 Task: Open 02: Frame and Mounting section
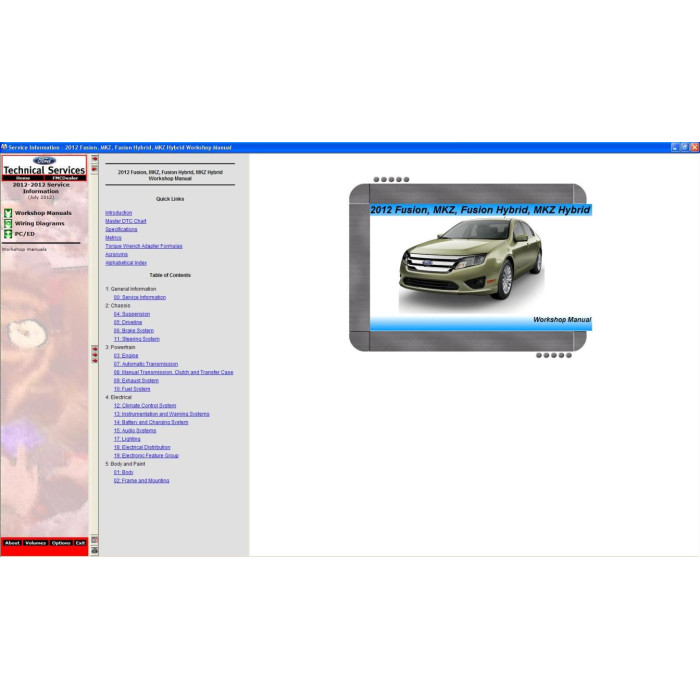click(142, 481)
